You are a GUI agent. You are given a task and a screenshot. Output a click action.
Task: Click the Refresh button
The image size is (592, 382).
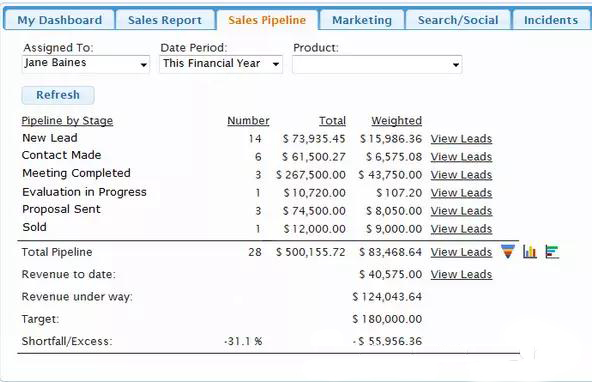tap(58, 95)
